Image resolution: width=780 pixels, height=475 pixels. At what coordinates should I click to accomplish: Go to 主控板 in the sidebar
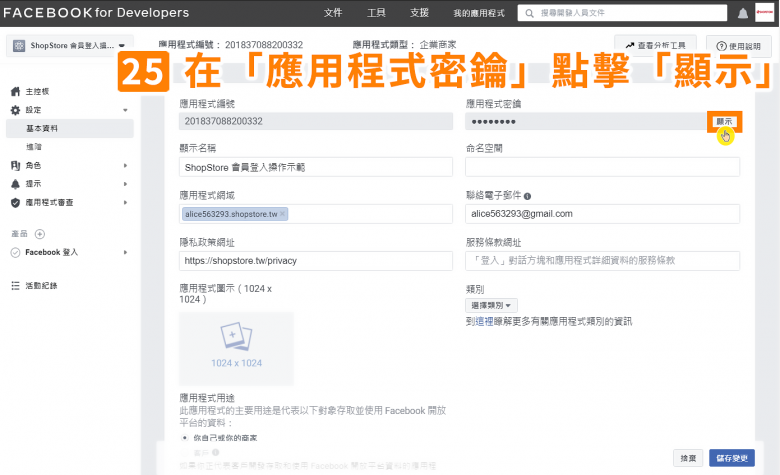tap(37, 92)
